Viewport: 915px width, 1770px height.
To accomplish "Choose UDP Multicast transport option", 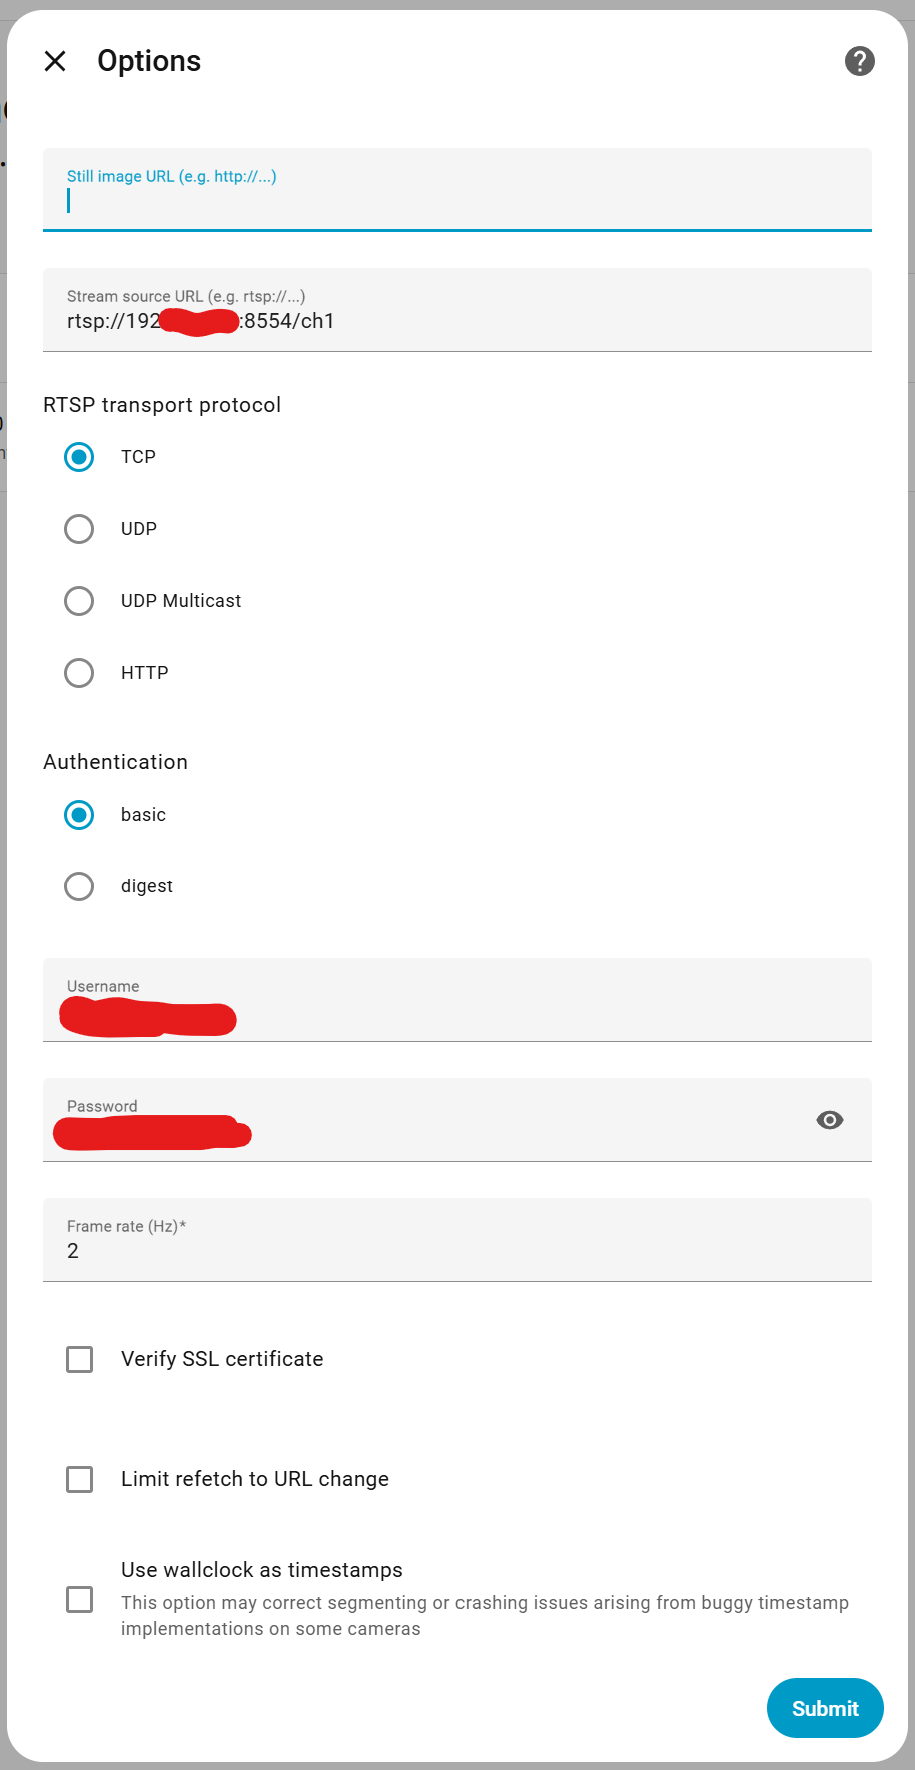I will (79, 601).
